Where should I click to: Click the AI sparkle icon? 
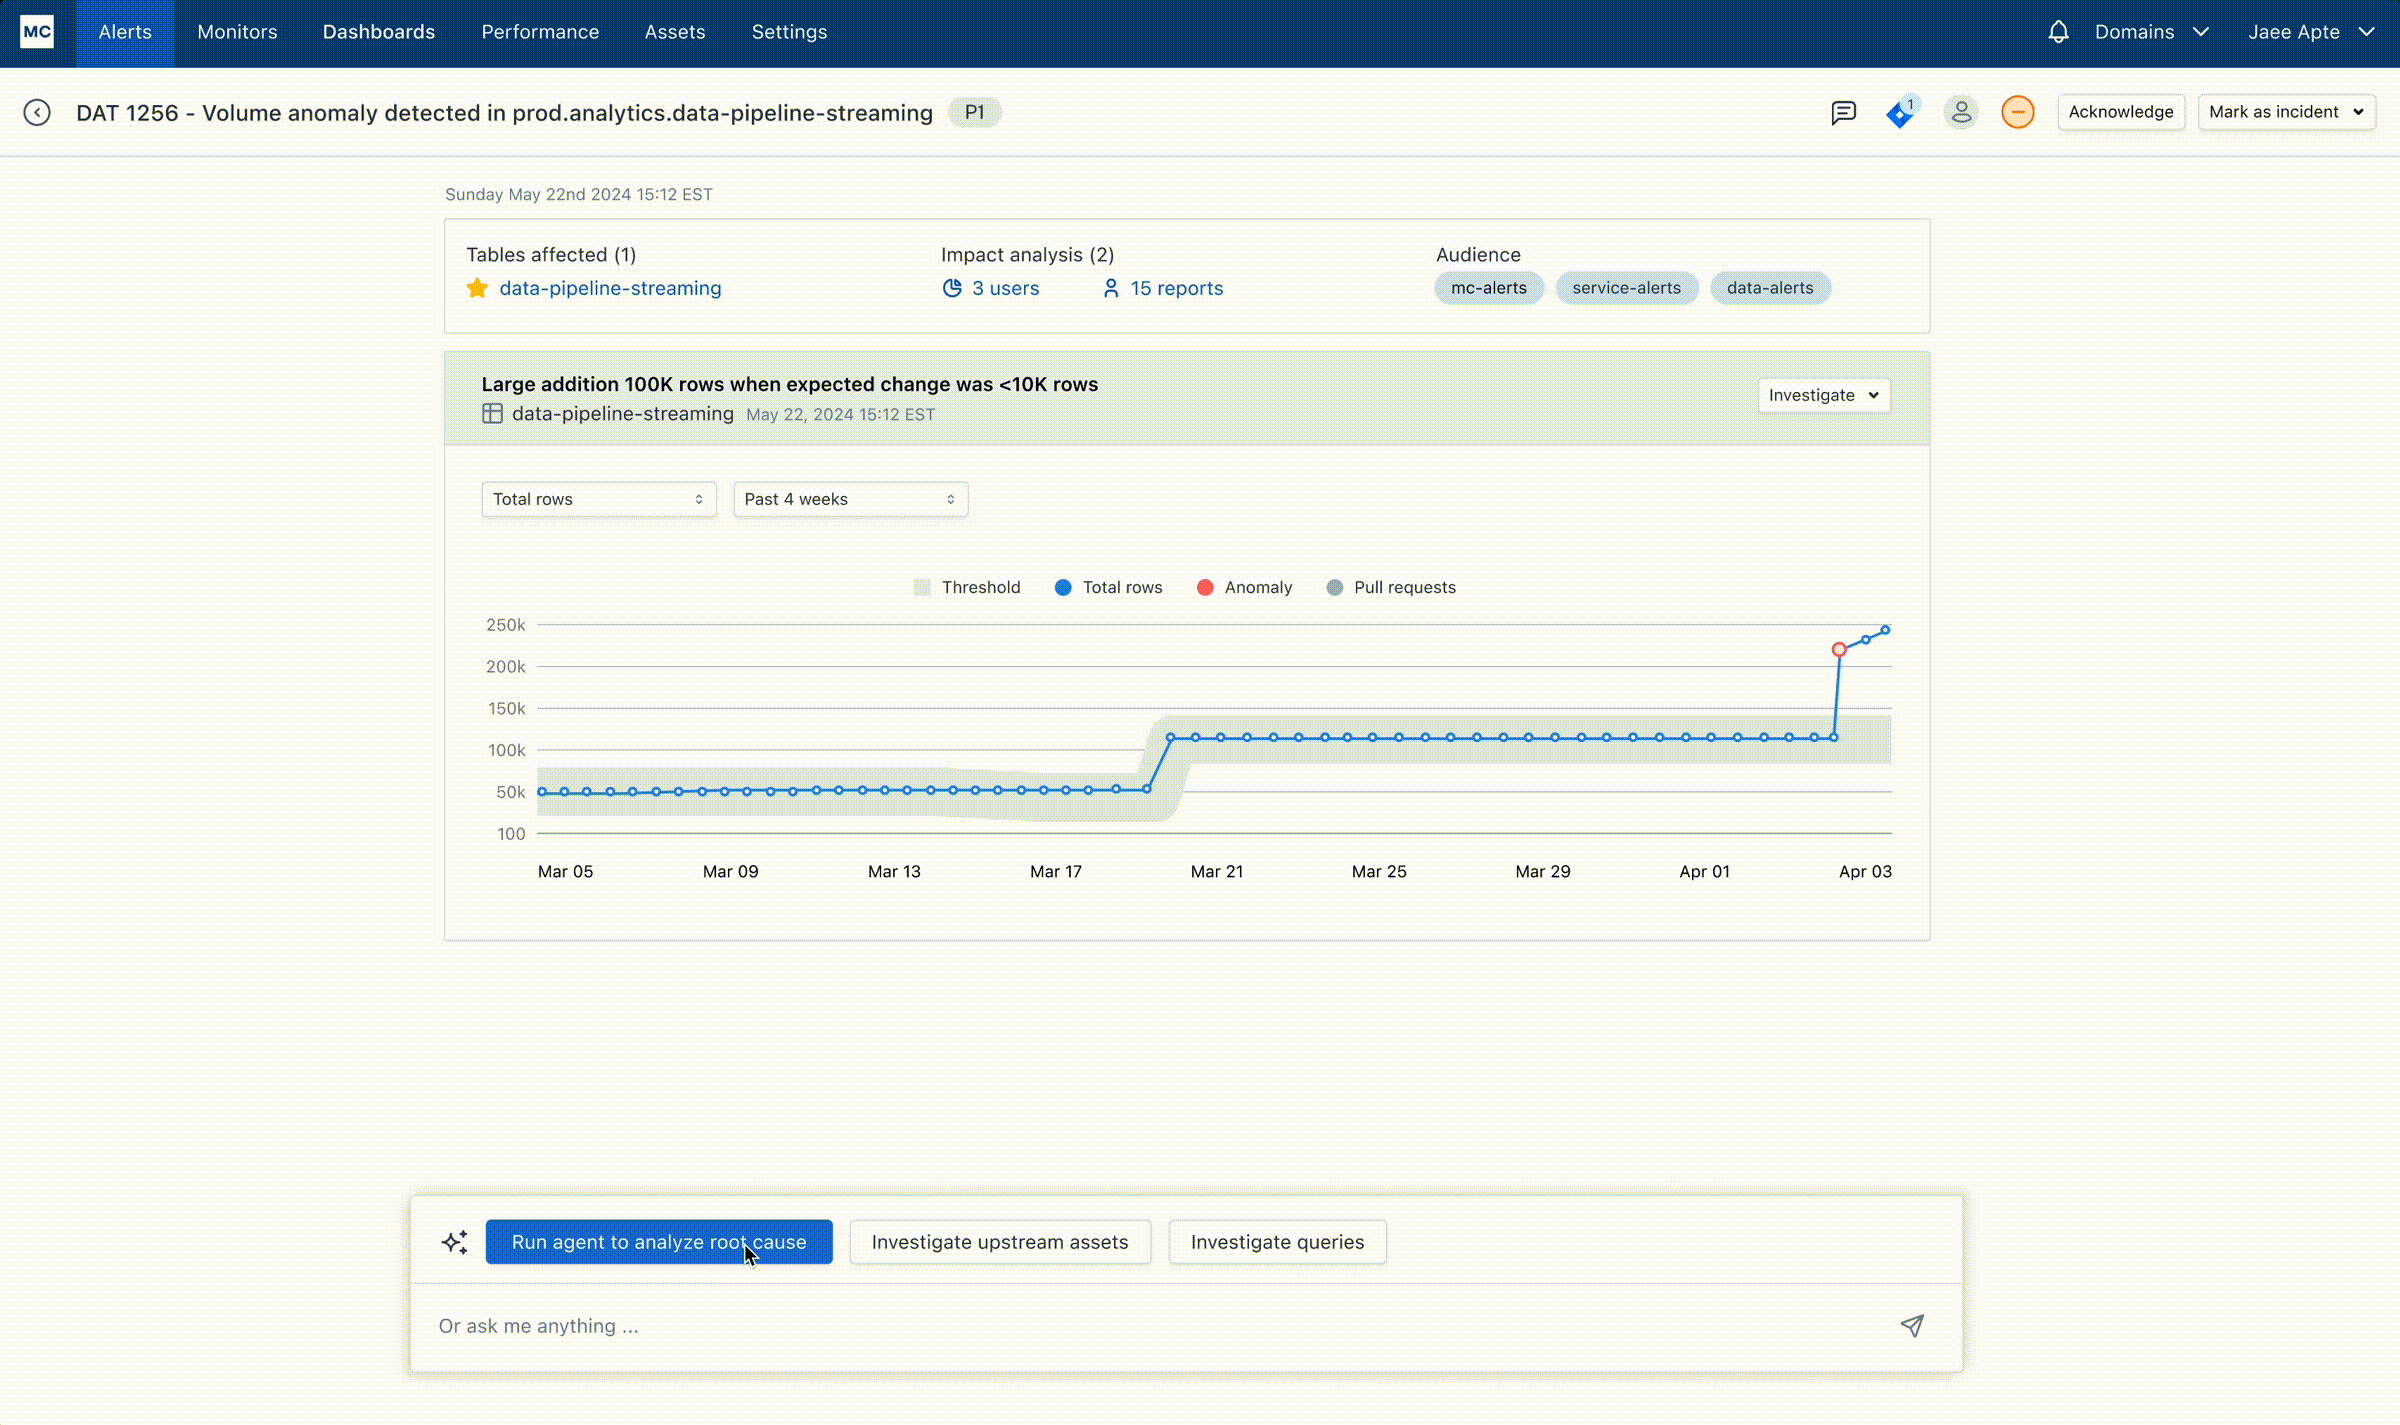[455, 1242]
